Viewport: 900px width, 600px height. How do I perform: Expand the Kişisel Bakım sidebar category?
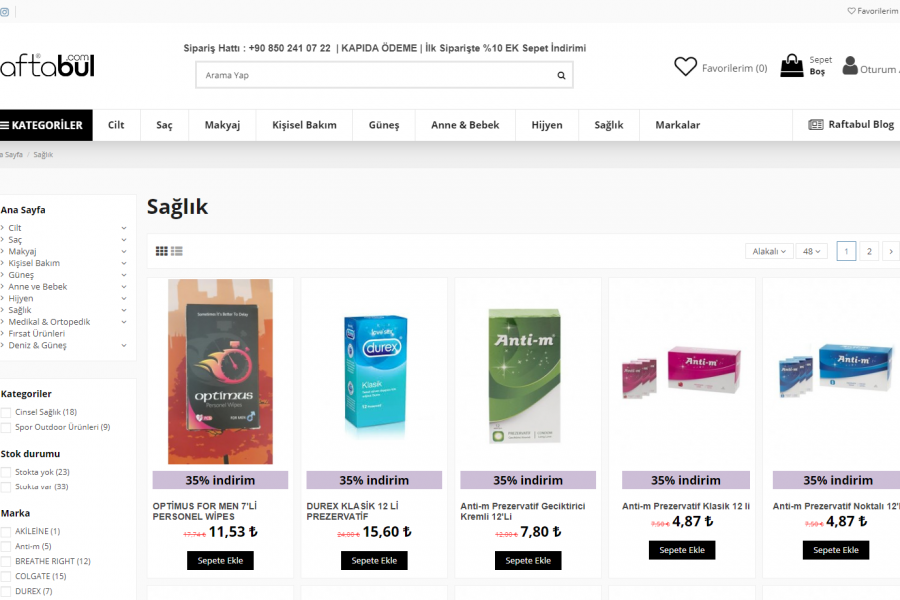(123, 263)
